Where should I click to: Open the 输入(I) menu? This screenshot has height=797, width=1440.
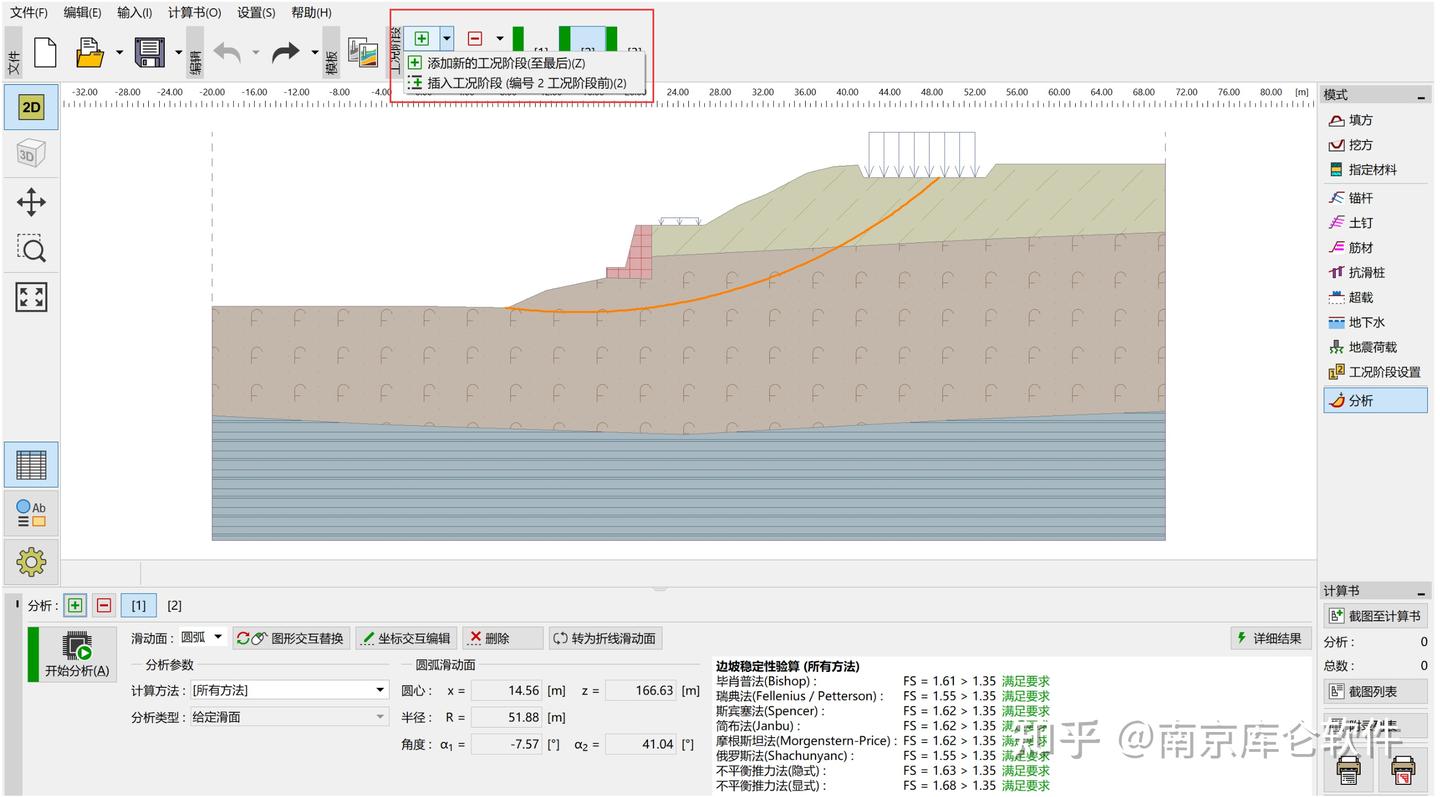pyautogui.click(x=134, y=12)
